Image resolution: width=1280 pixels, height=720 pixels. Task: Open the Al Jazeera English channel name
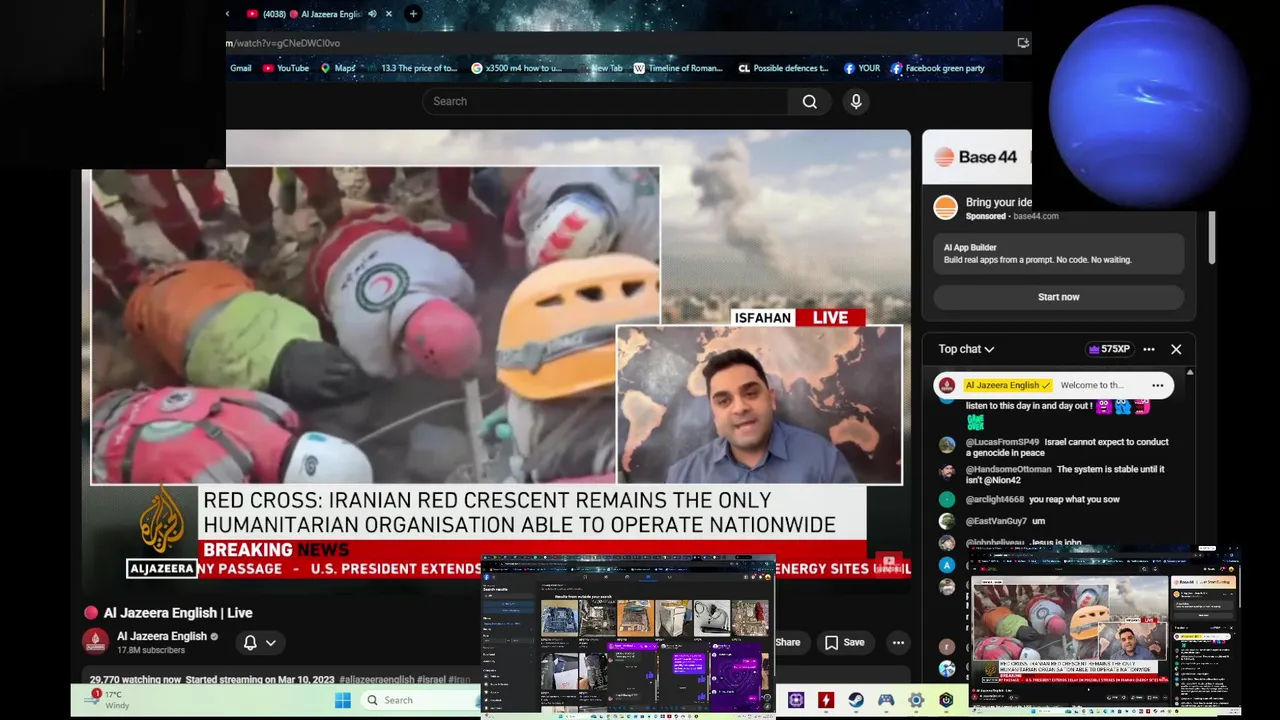point(162,636)
